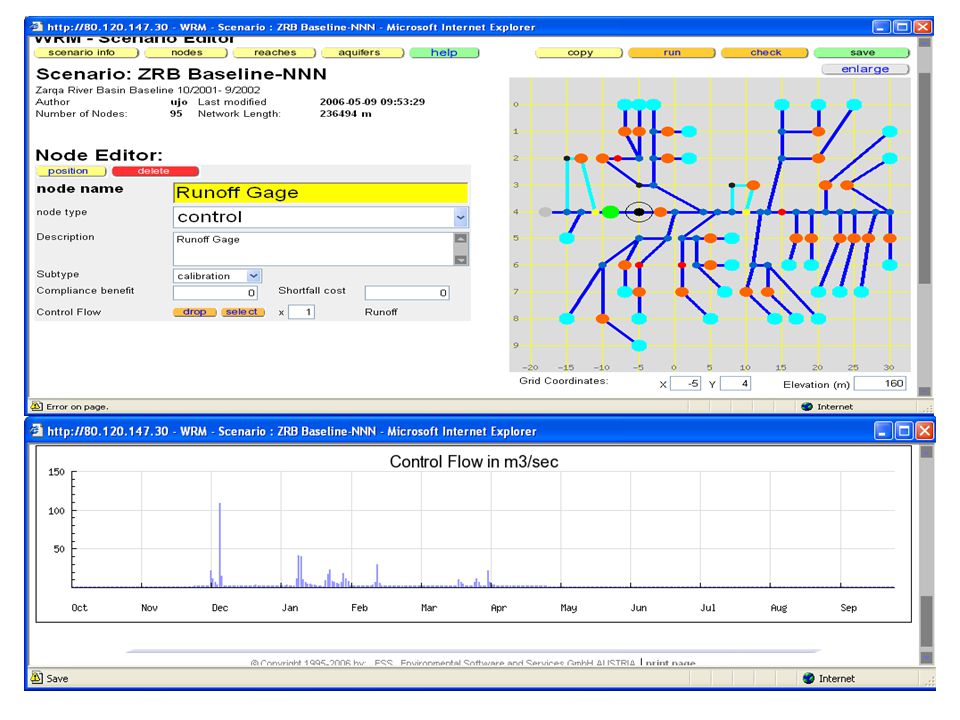
Task: Click the IE page icon in chart window title
Action: [x=37, y=431]
